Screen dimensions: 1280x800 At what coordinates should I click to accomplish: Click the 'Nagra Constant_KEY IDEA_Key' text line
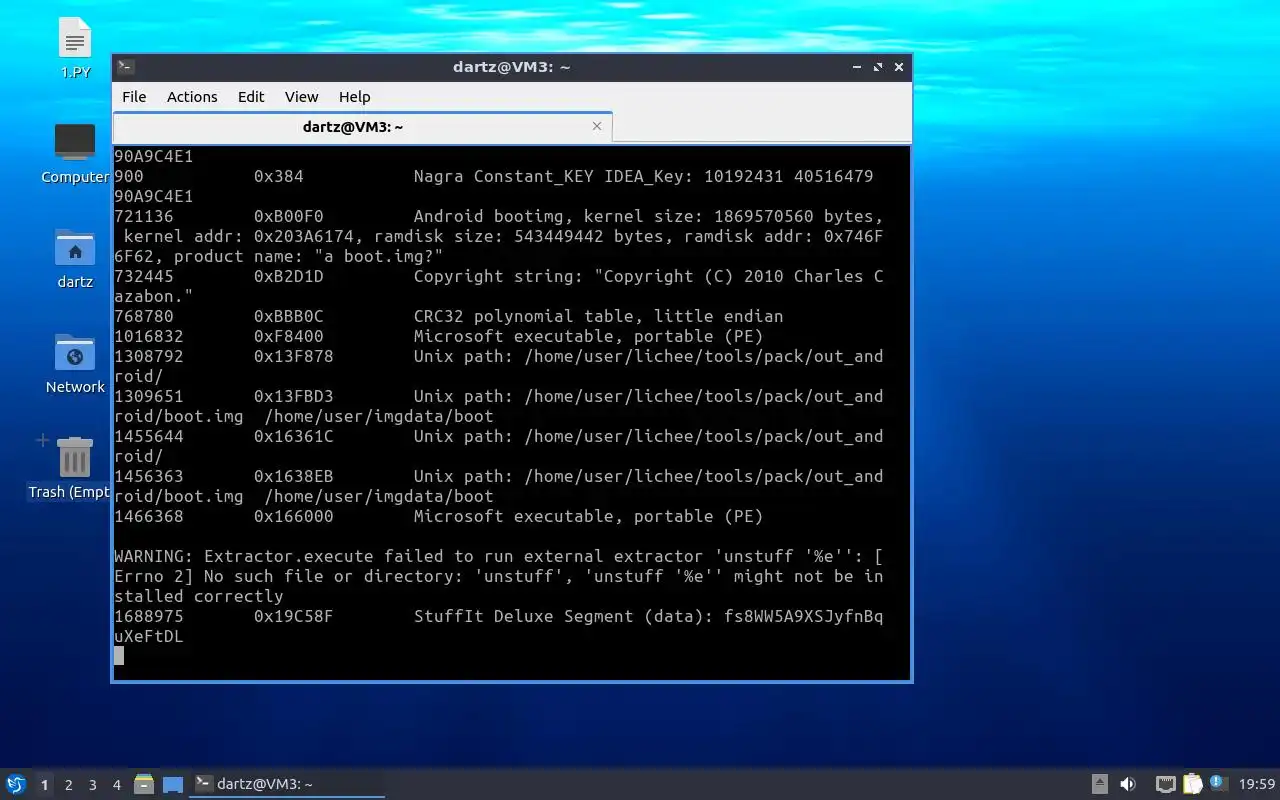pos(643,176)
